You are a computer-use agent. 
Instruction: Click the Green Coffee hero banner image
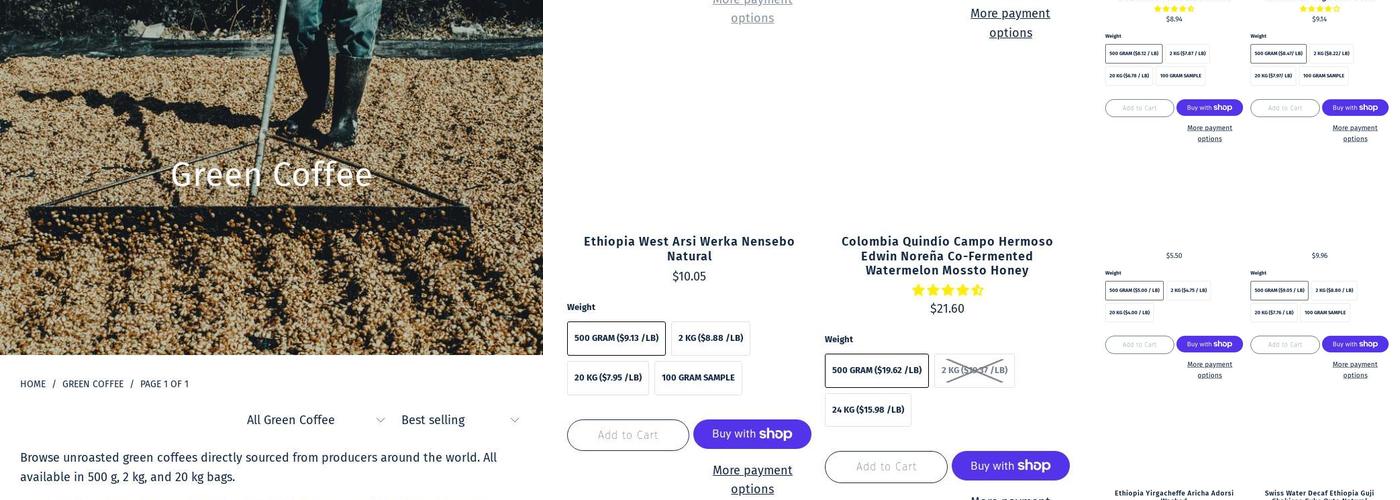click(271, 100)
